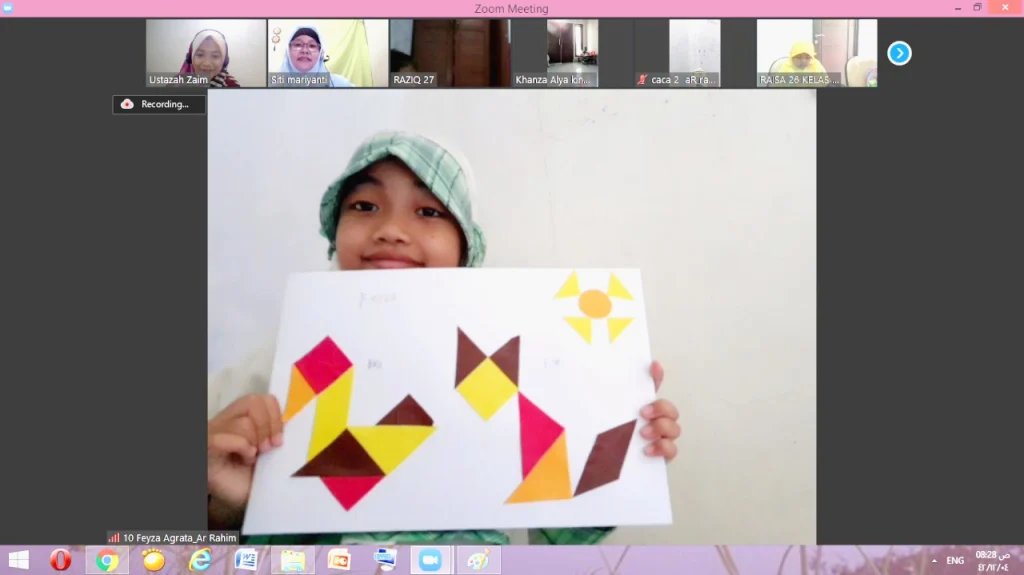This screenshot has height=575, width=1024.
Task: Show hidden system tray icons
Action: pos(934,561)
